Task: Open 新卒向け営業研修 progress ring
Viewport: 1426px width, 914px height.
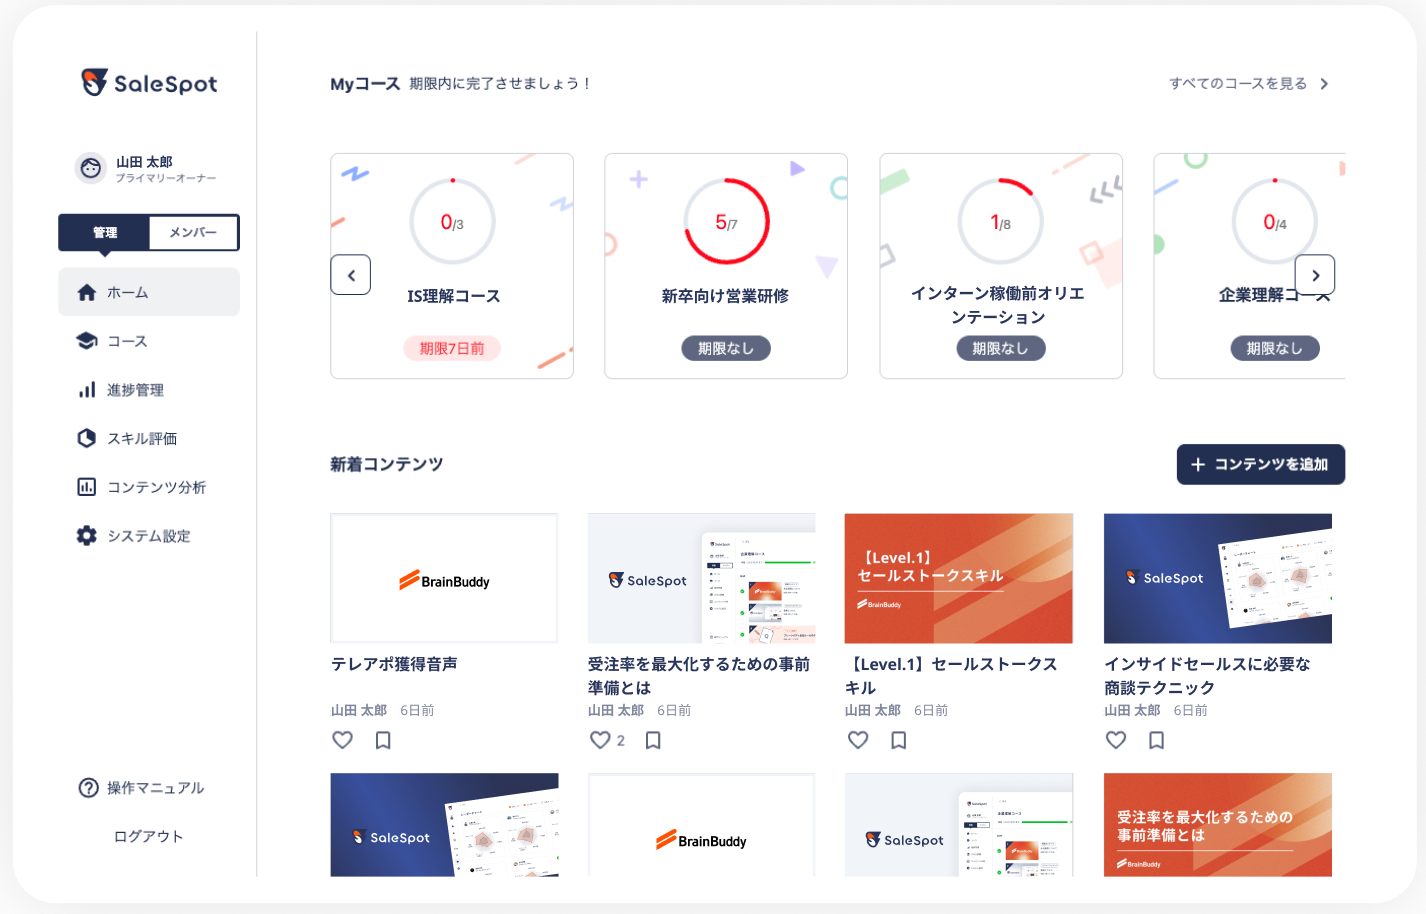Action: 727,222
